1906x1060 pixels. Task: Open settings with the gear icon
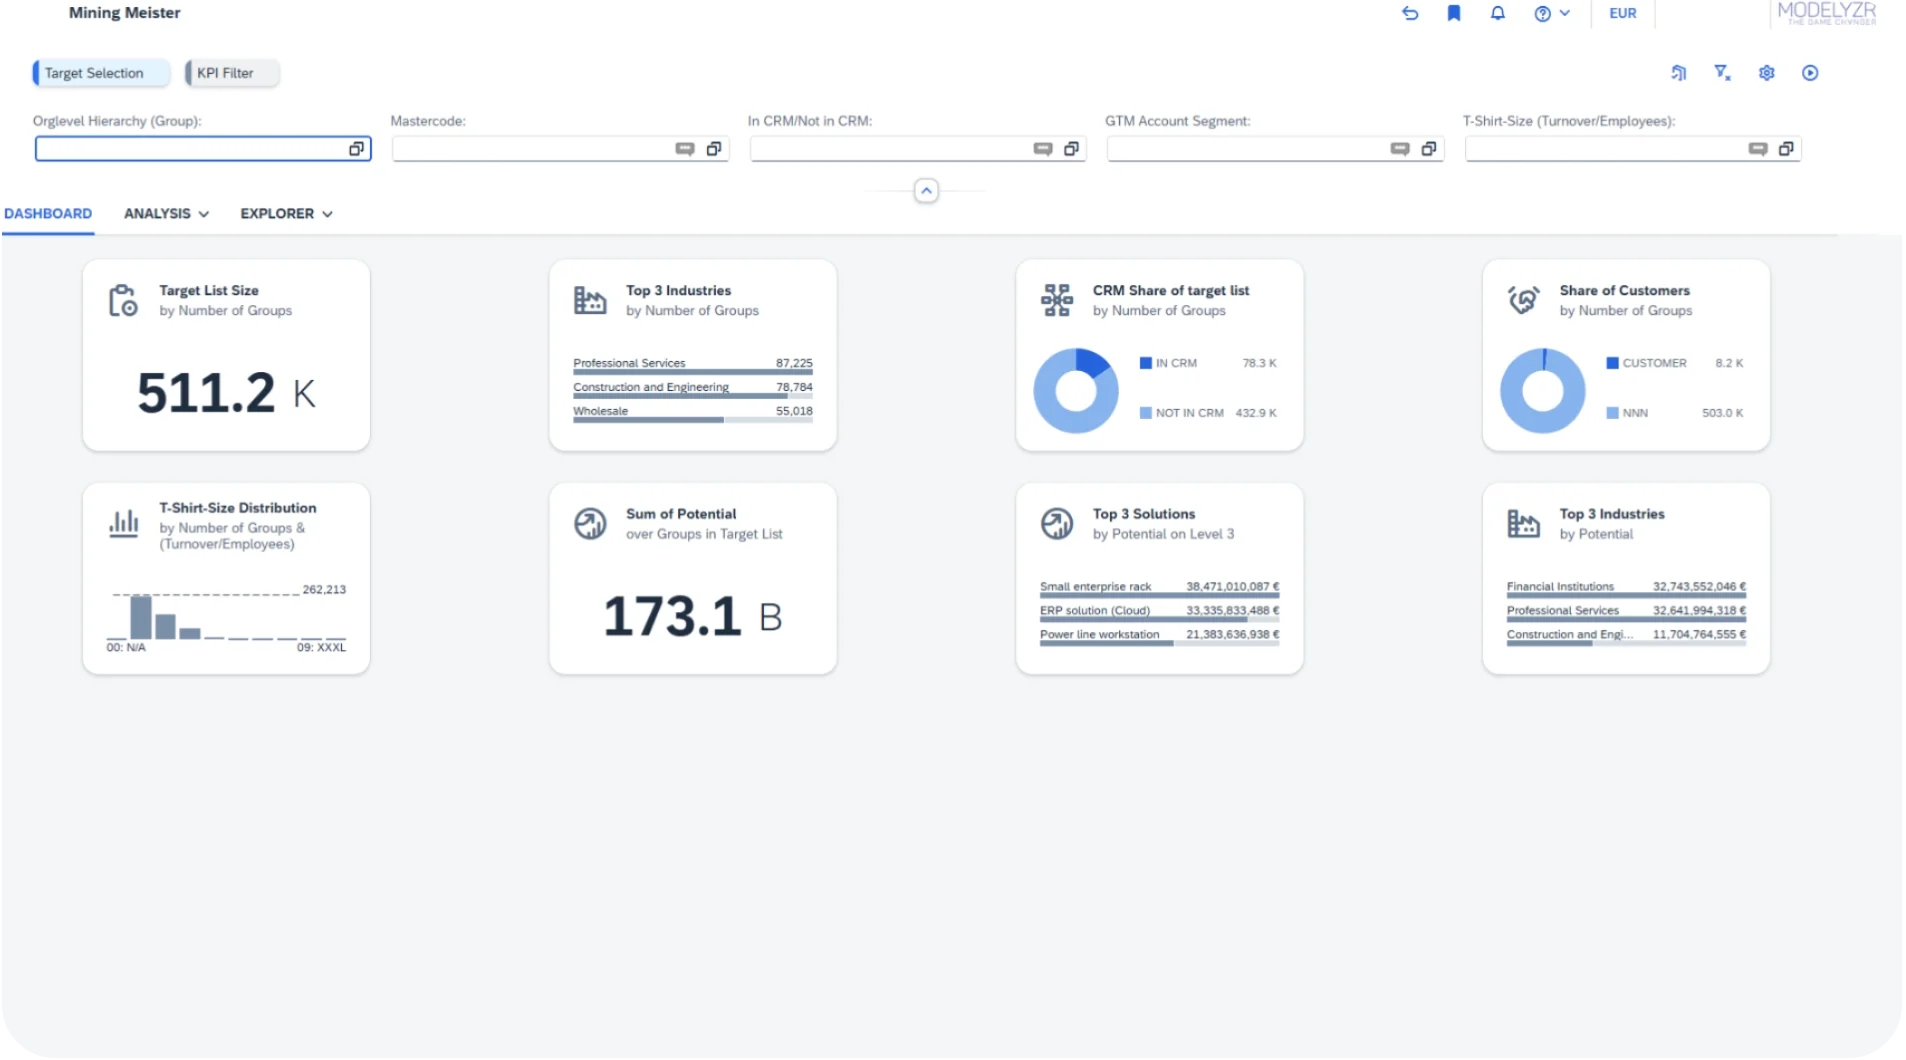pyautogui.click(x=1766, y=73)
